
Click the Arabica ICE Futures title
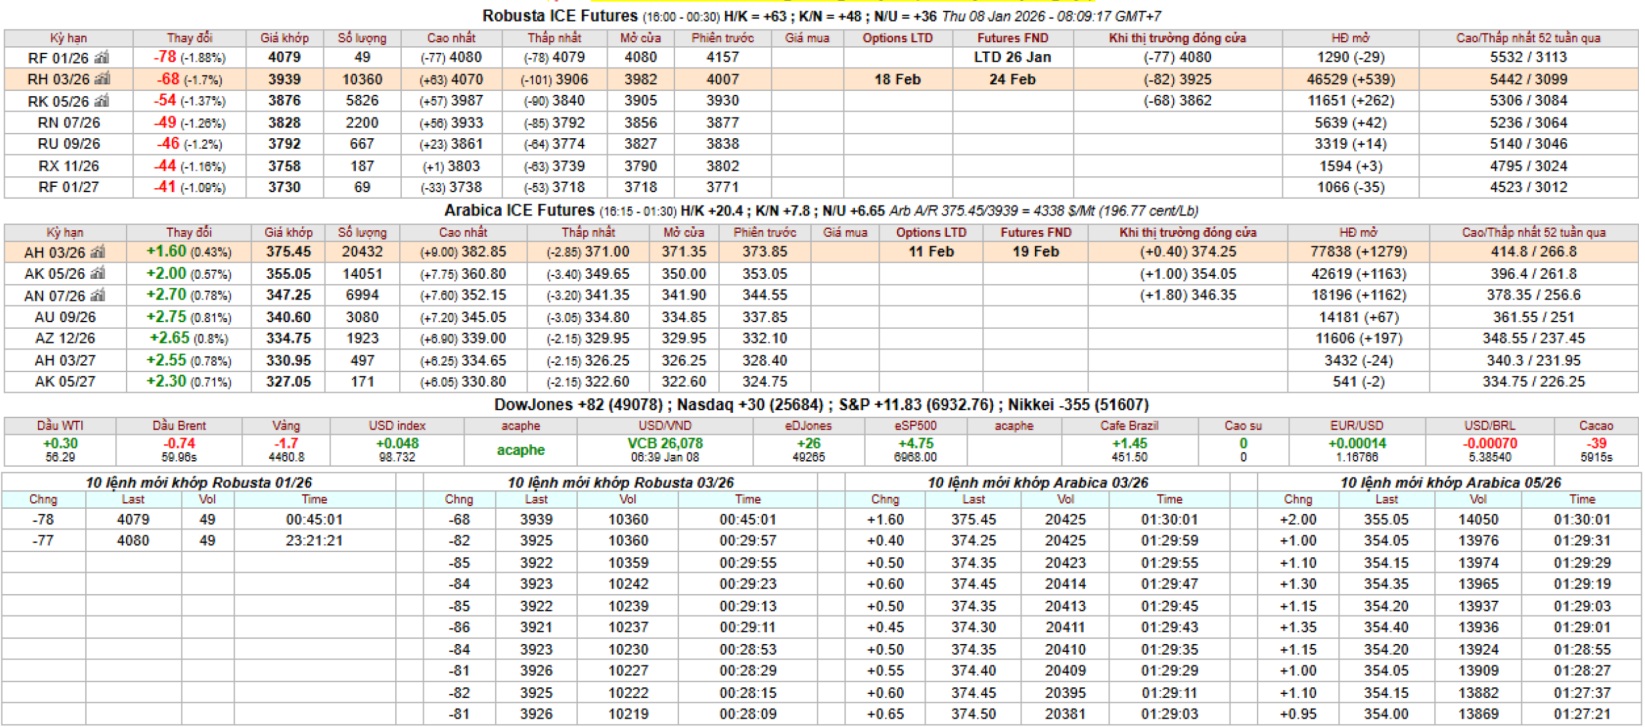519,211
